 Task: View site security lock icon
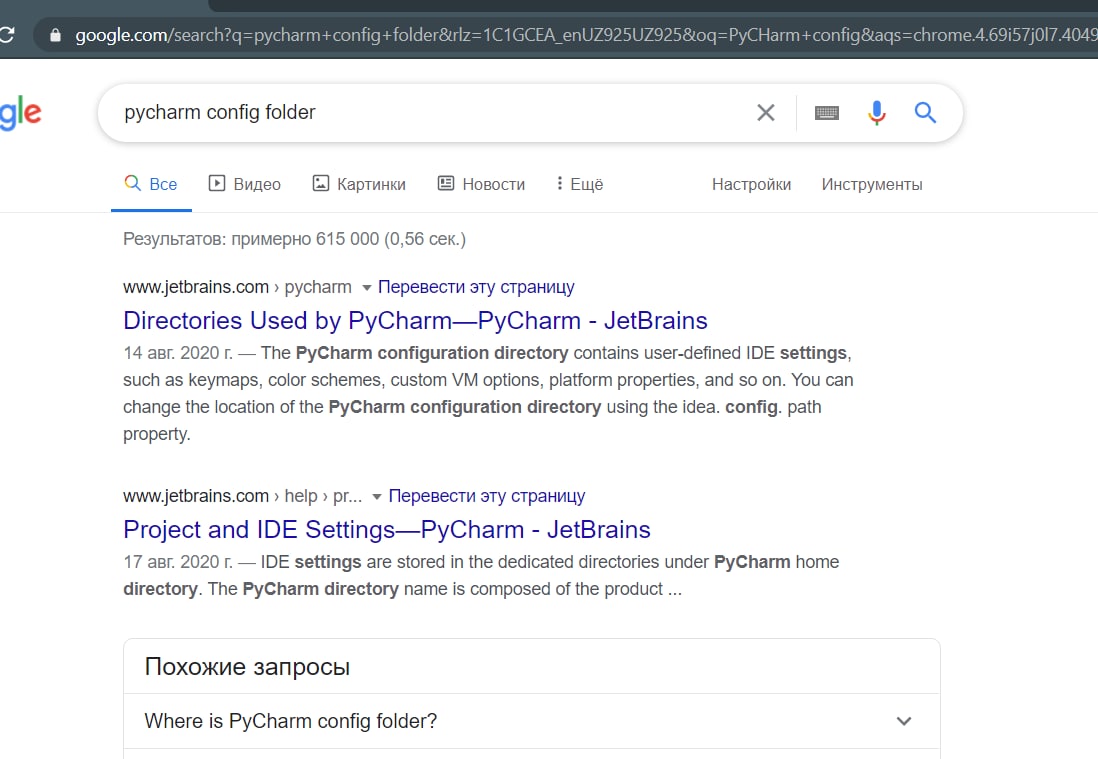pos(55,35)
